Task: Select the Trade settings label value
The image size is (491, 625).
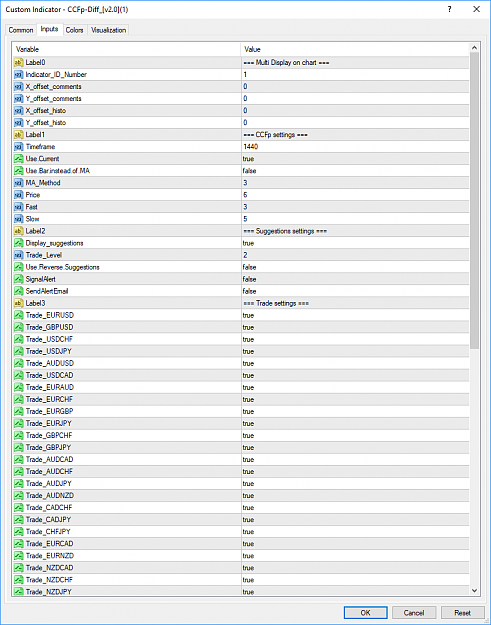Action: (276, 303)
